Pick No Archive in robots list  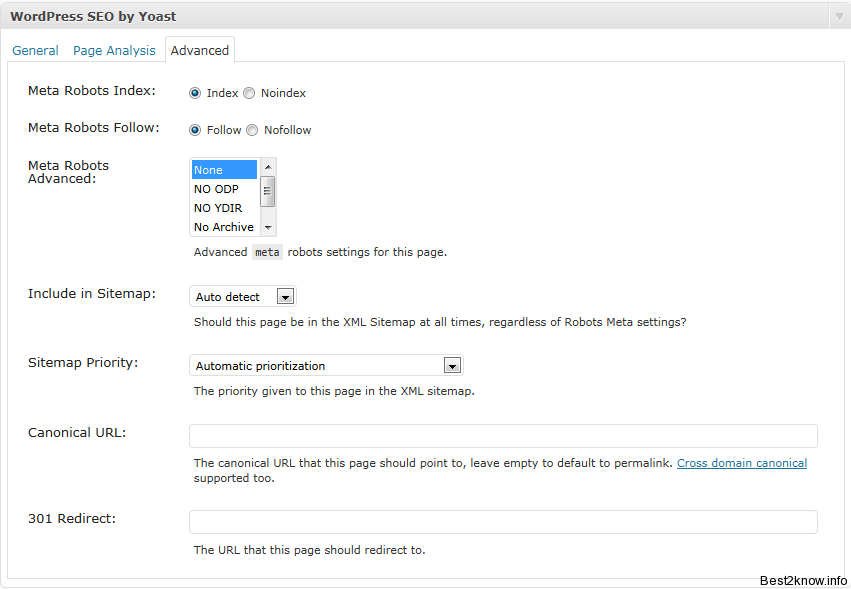tap(224, 227)
